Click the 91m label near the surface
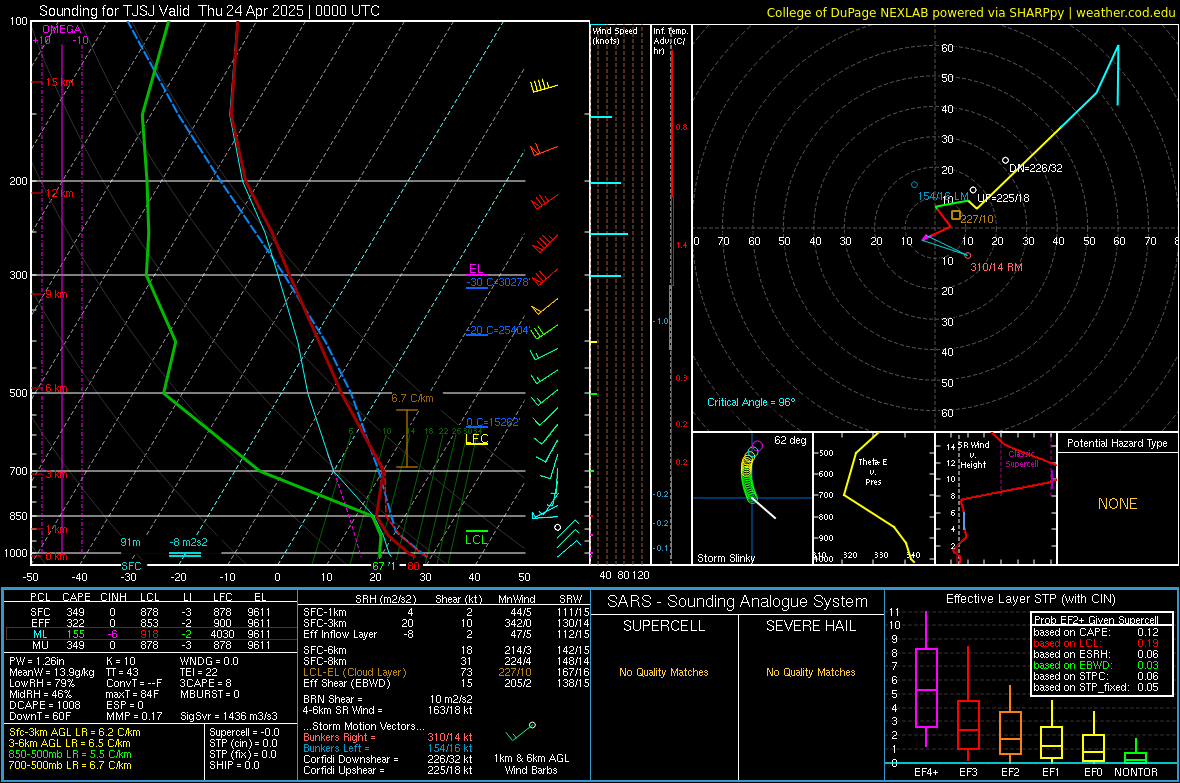 click(x=130, y=542)
